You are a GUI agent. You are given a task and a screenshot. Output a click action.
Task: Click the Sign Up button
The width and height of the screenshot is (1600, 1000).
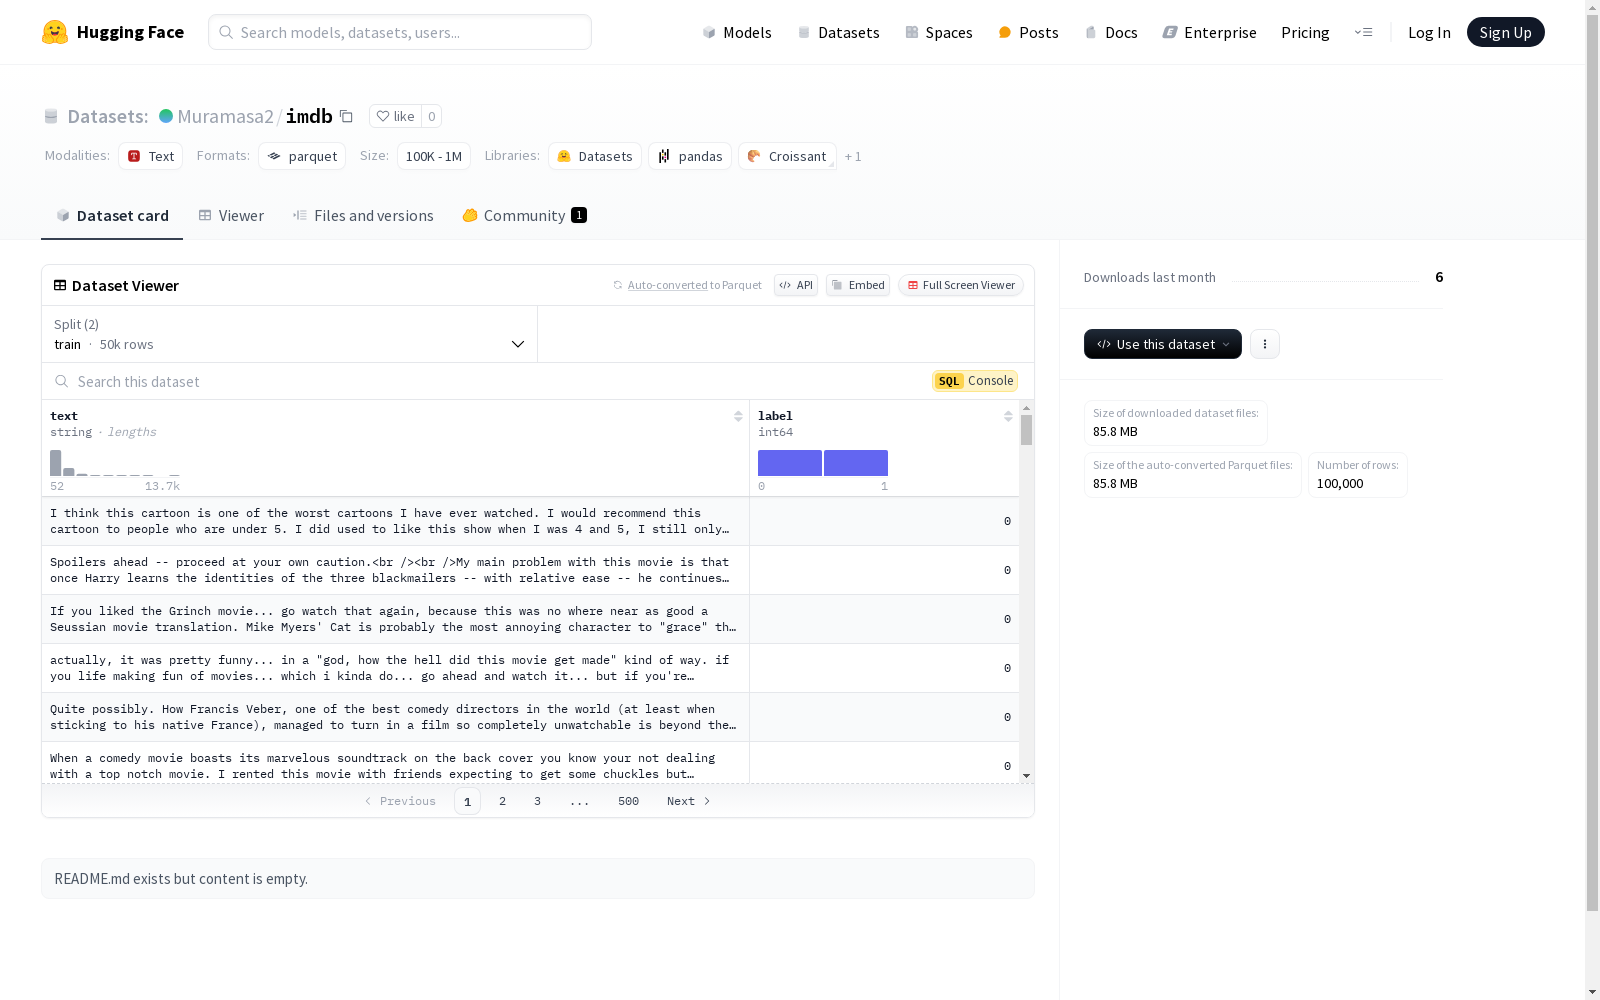pos(1506,32)
